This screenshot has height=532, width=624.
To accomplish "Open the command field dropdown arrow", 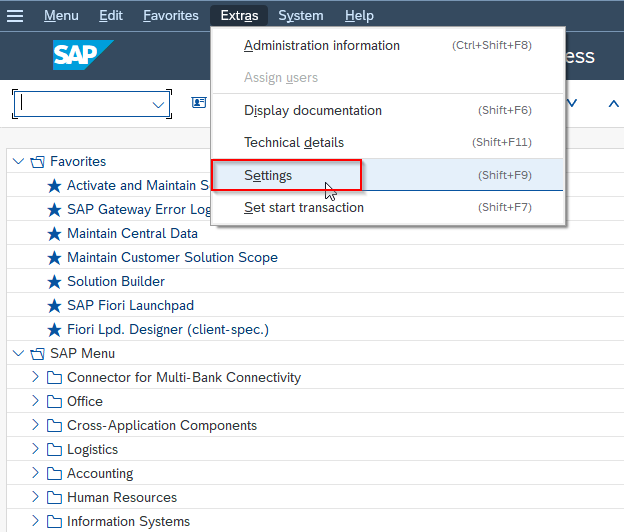I will point(158,105).
